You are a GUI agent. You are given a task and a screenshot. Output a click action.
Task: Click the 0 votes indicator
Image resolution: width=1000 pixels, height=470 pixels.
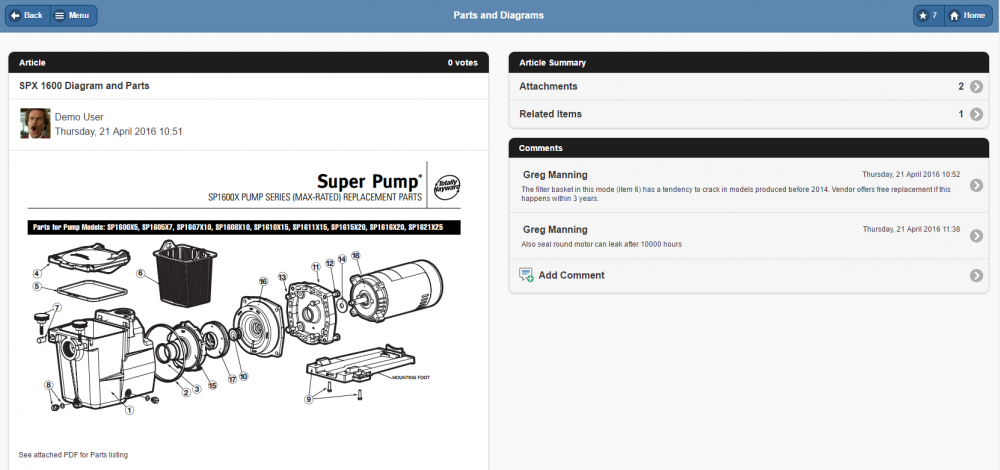coord(462,62)
